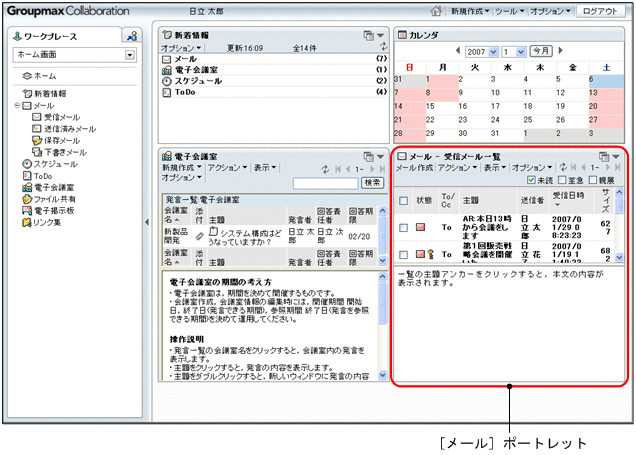The image size is (636, 455).
Task: Open the メール row in 新着情報
Action: pos(274,59)
